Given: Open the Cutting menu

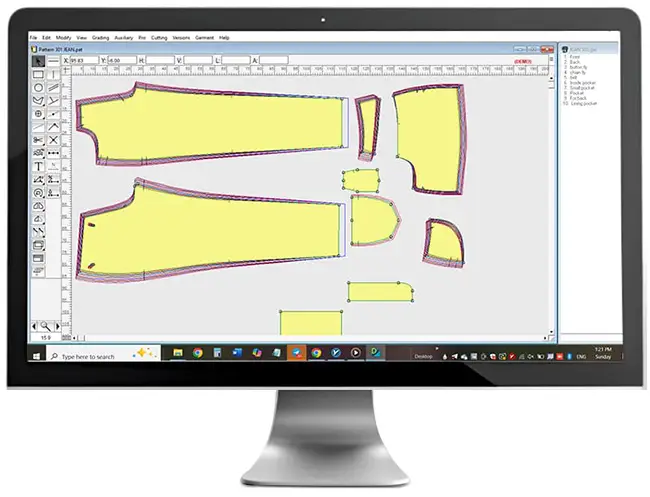Looking at the screenshot, I should click(x=159, y=38).
